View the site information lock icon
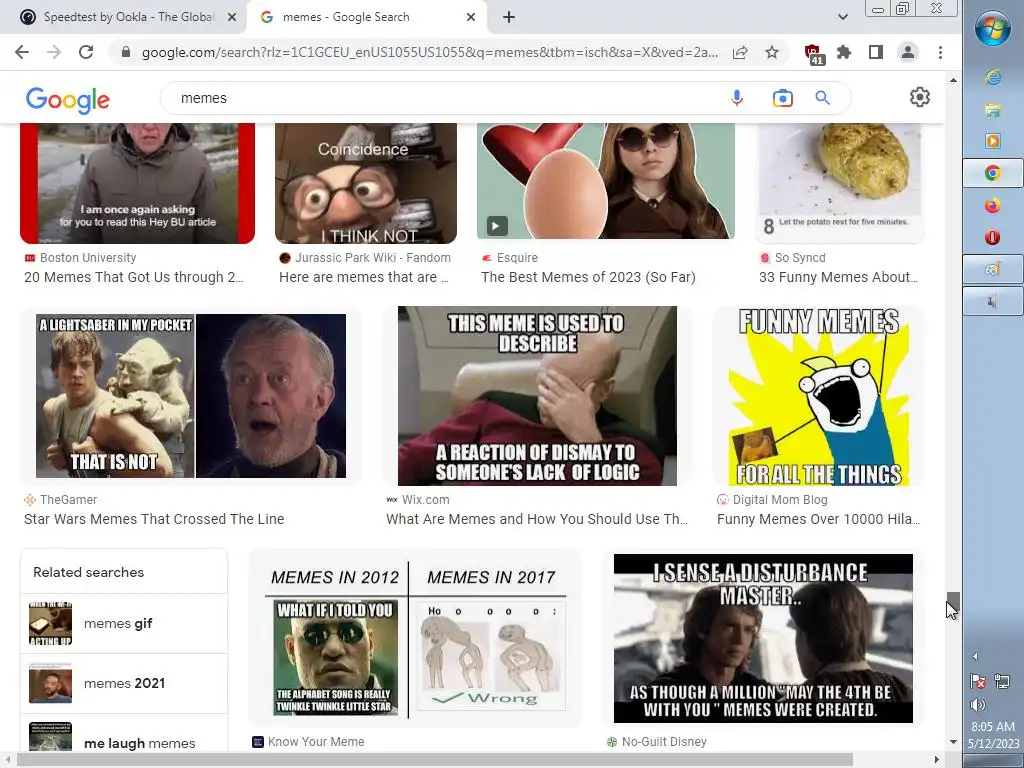Image resolution: width=1024 pixels, height=768 pixels. [x=126, y=52]
